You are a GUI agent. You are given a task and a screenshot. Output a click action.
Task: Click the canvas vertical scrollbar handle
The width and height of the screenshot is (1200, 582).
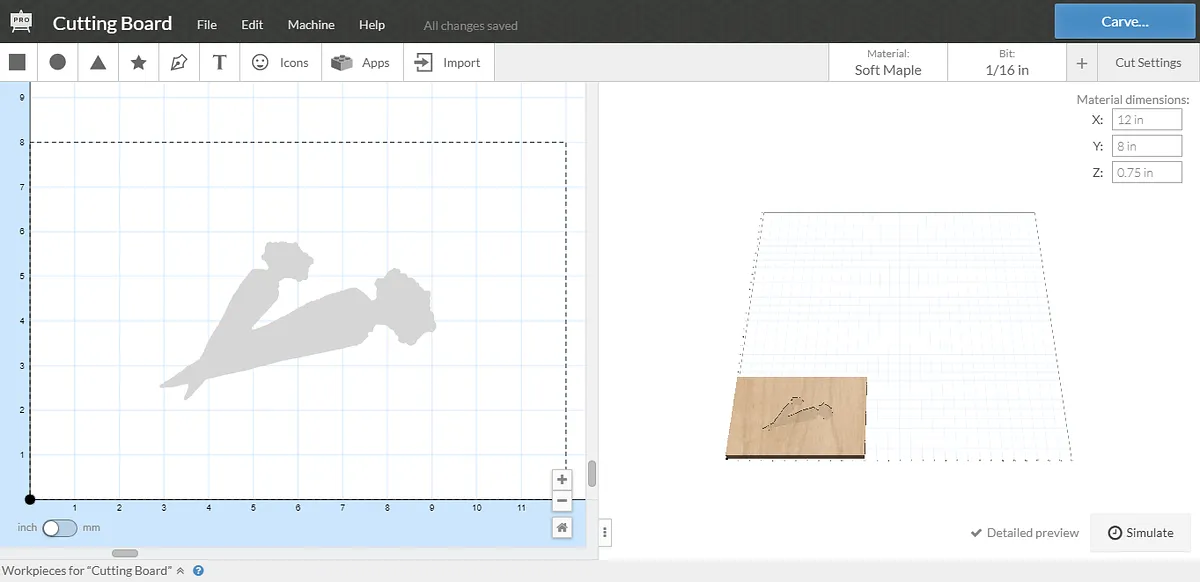(x=592, y=473)
